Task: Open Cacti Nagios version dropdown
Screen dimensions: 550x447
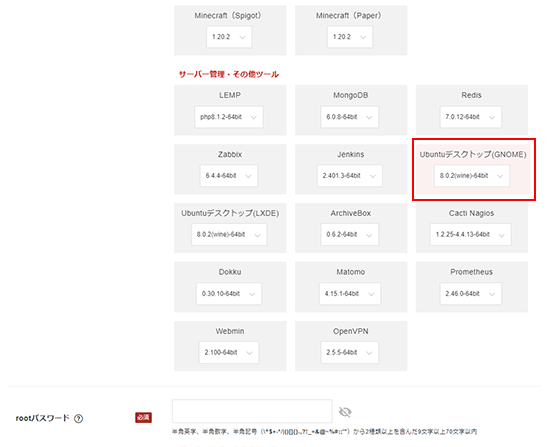Action: point(470,234)
